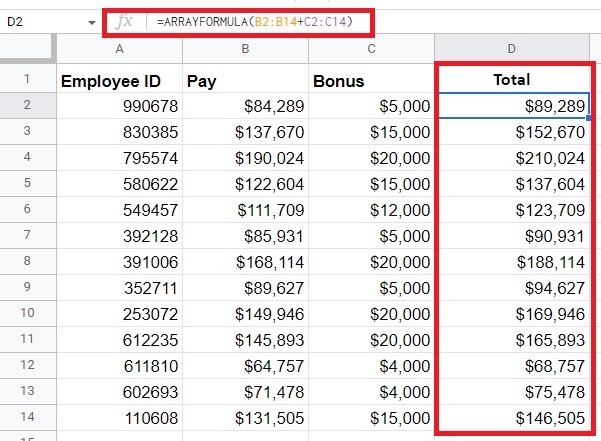Select cell with Employee ID 580622
The image size is (601, 441).
pyautogui.click(x=120, y=184)
